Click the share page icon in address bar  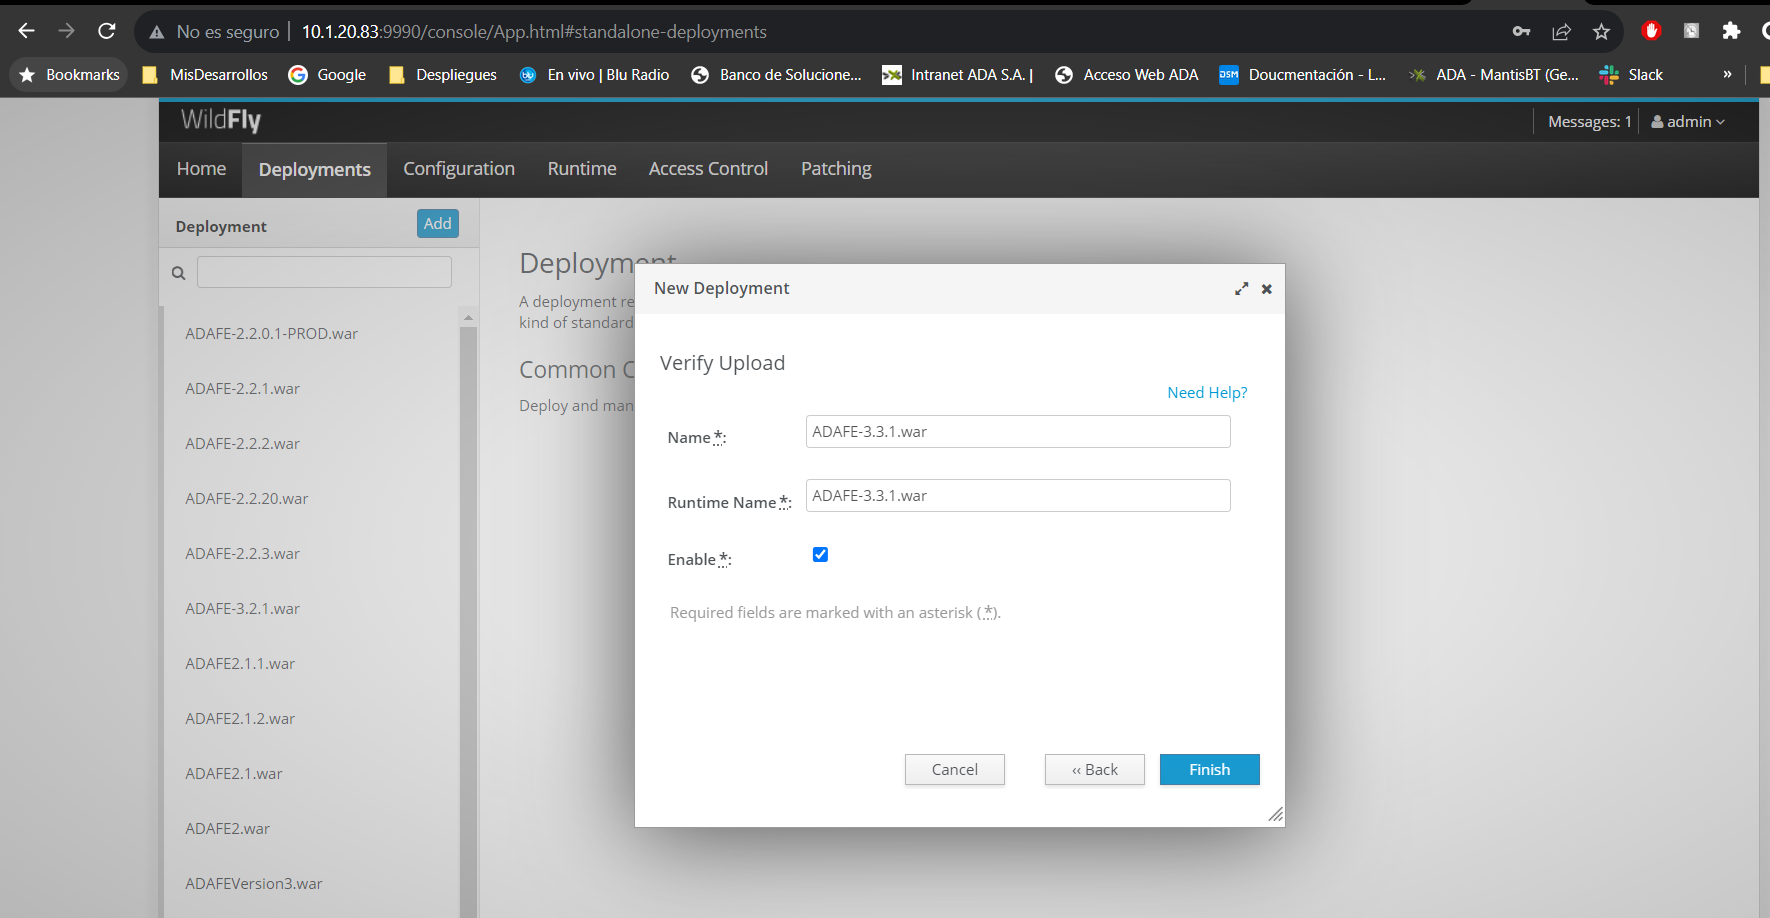click(x=1561, y=31)
